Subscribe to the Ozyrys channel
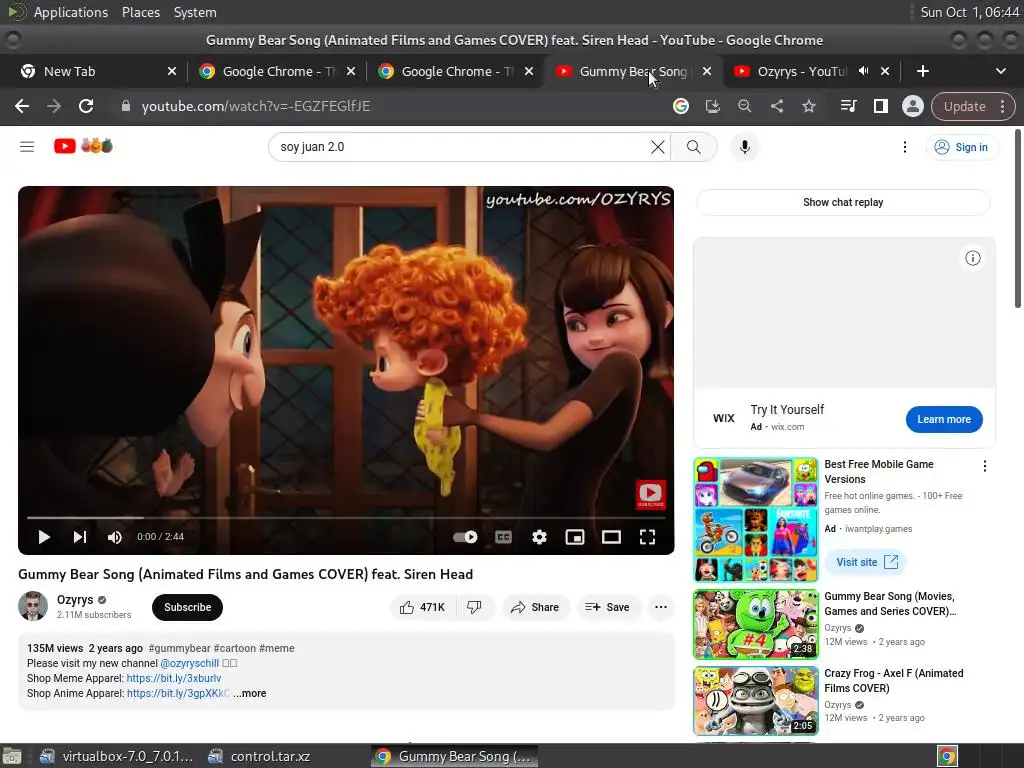This screenshot has width=1024, height=768. click(x=187, y=607)
